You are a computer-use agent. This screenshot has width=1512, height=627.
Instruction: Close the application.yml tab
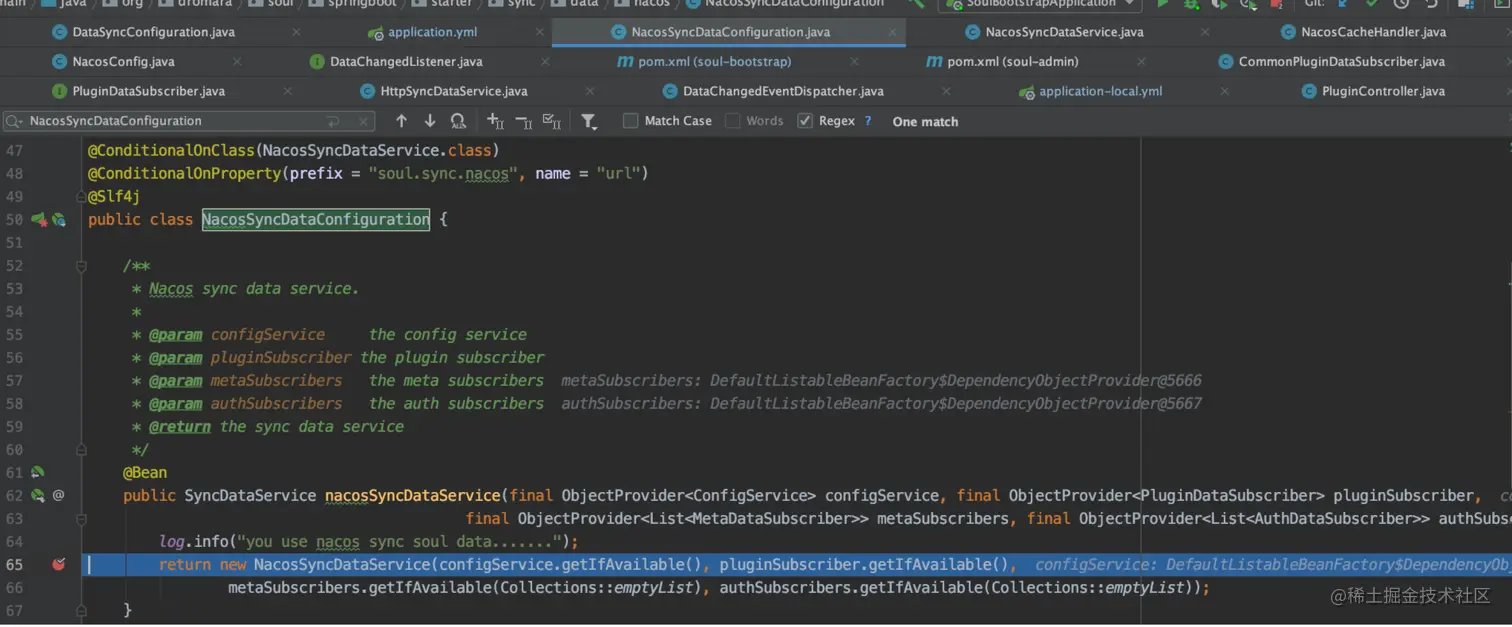pos(540,32)
